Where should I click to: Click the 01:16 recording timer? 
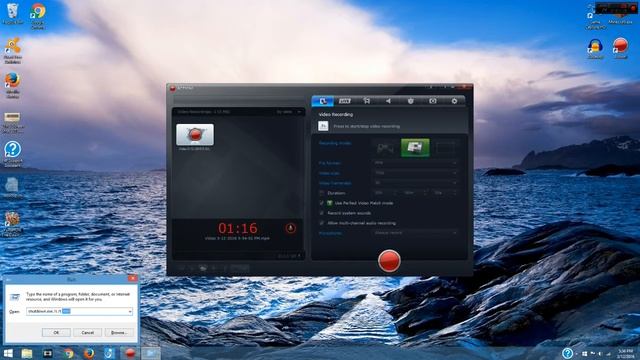[238, 228]
